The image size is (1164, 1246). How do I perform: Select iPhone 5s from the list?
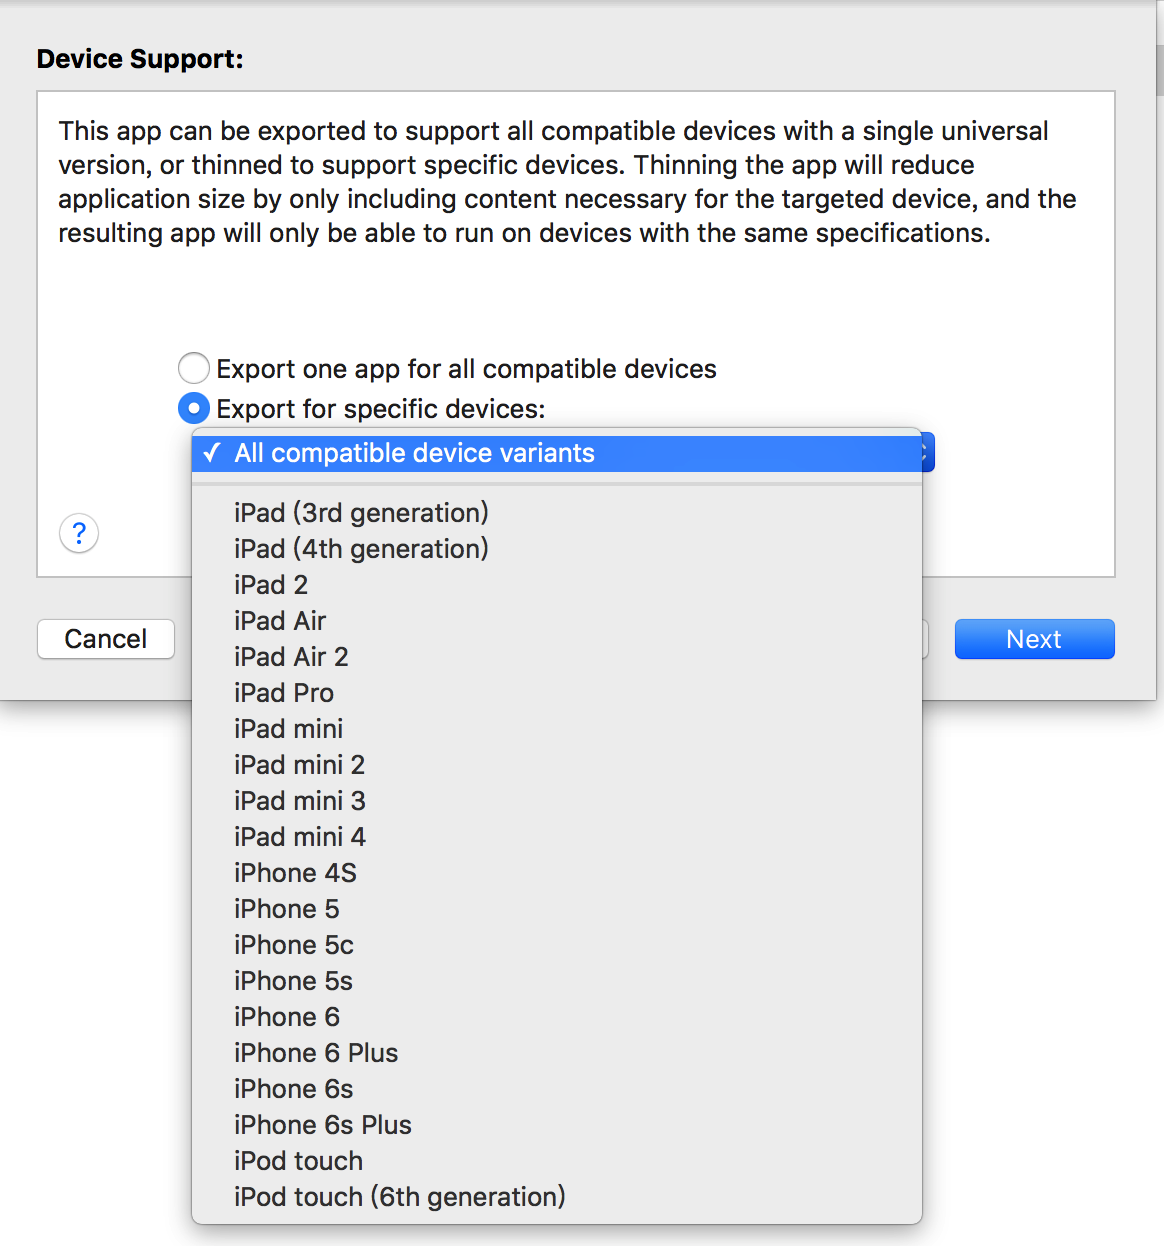tap(293, 981)
